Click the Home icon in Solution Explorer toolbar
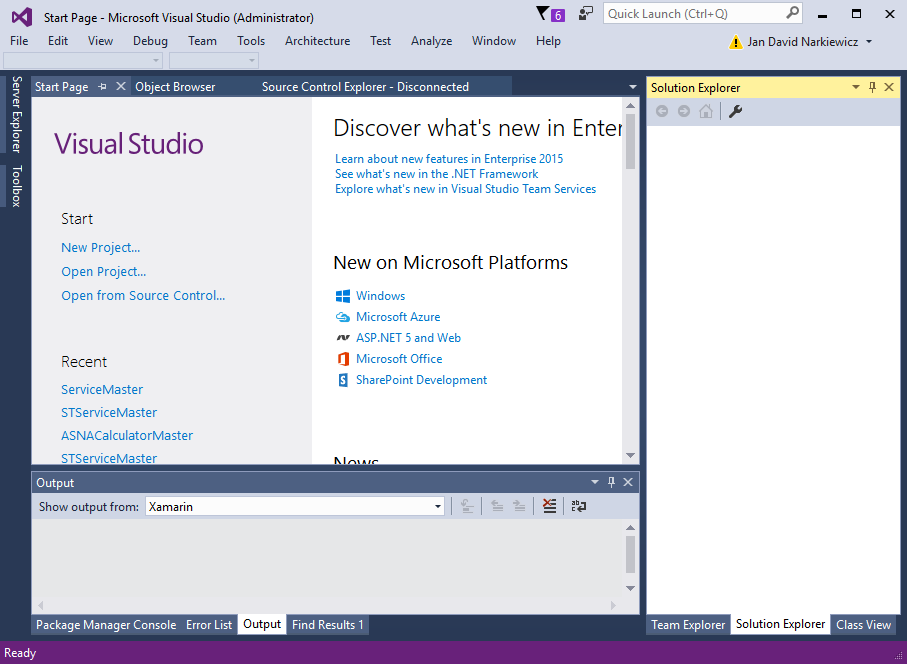 click(706, 111)
